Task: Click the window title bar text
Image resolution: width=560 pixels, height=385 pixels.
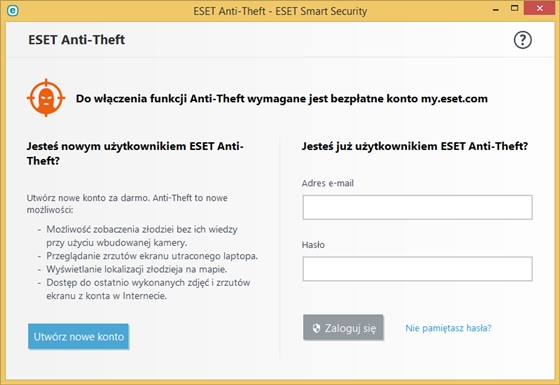Action: click(x=280, y=11)
